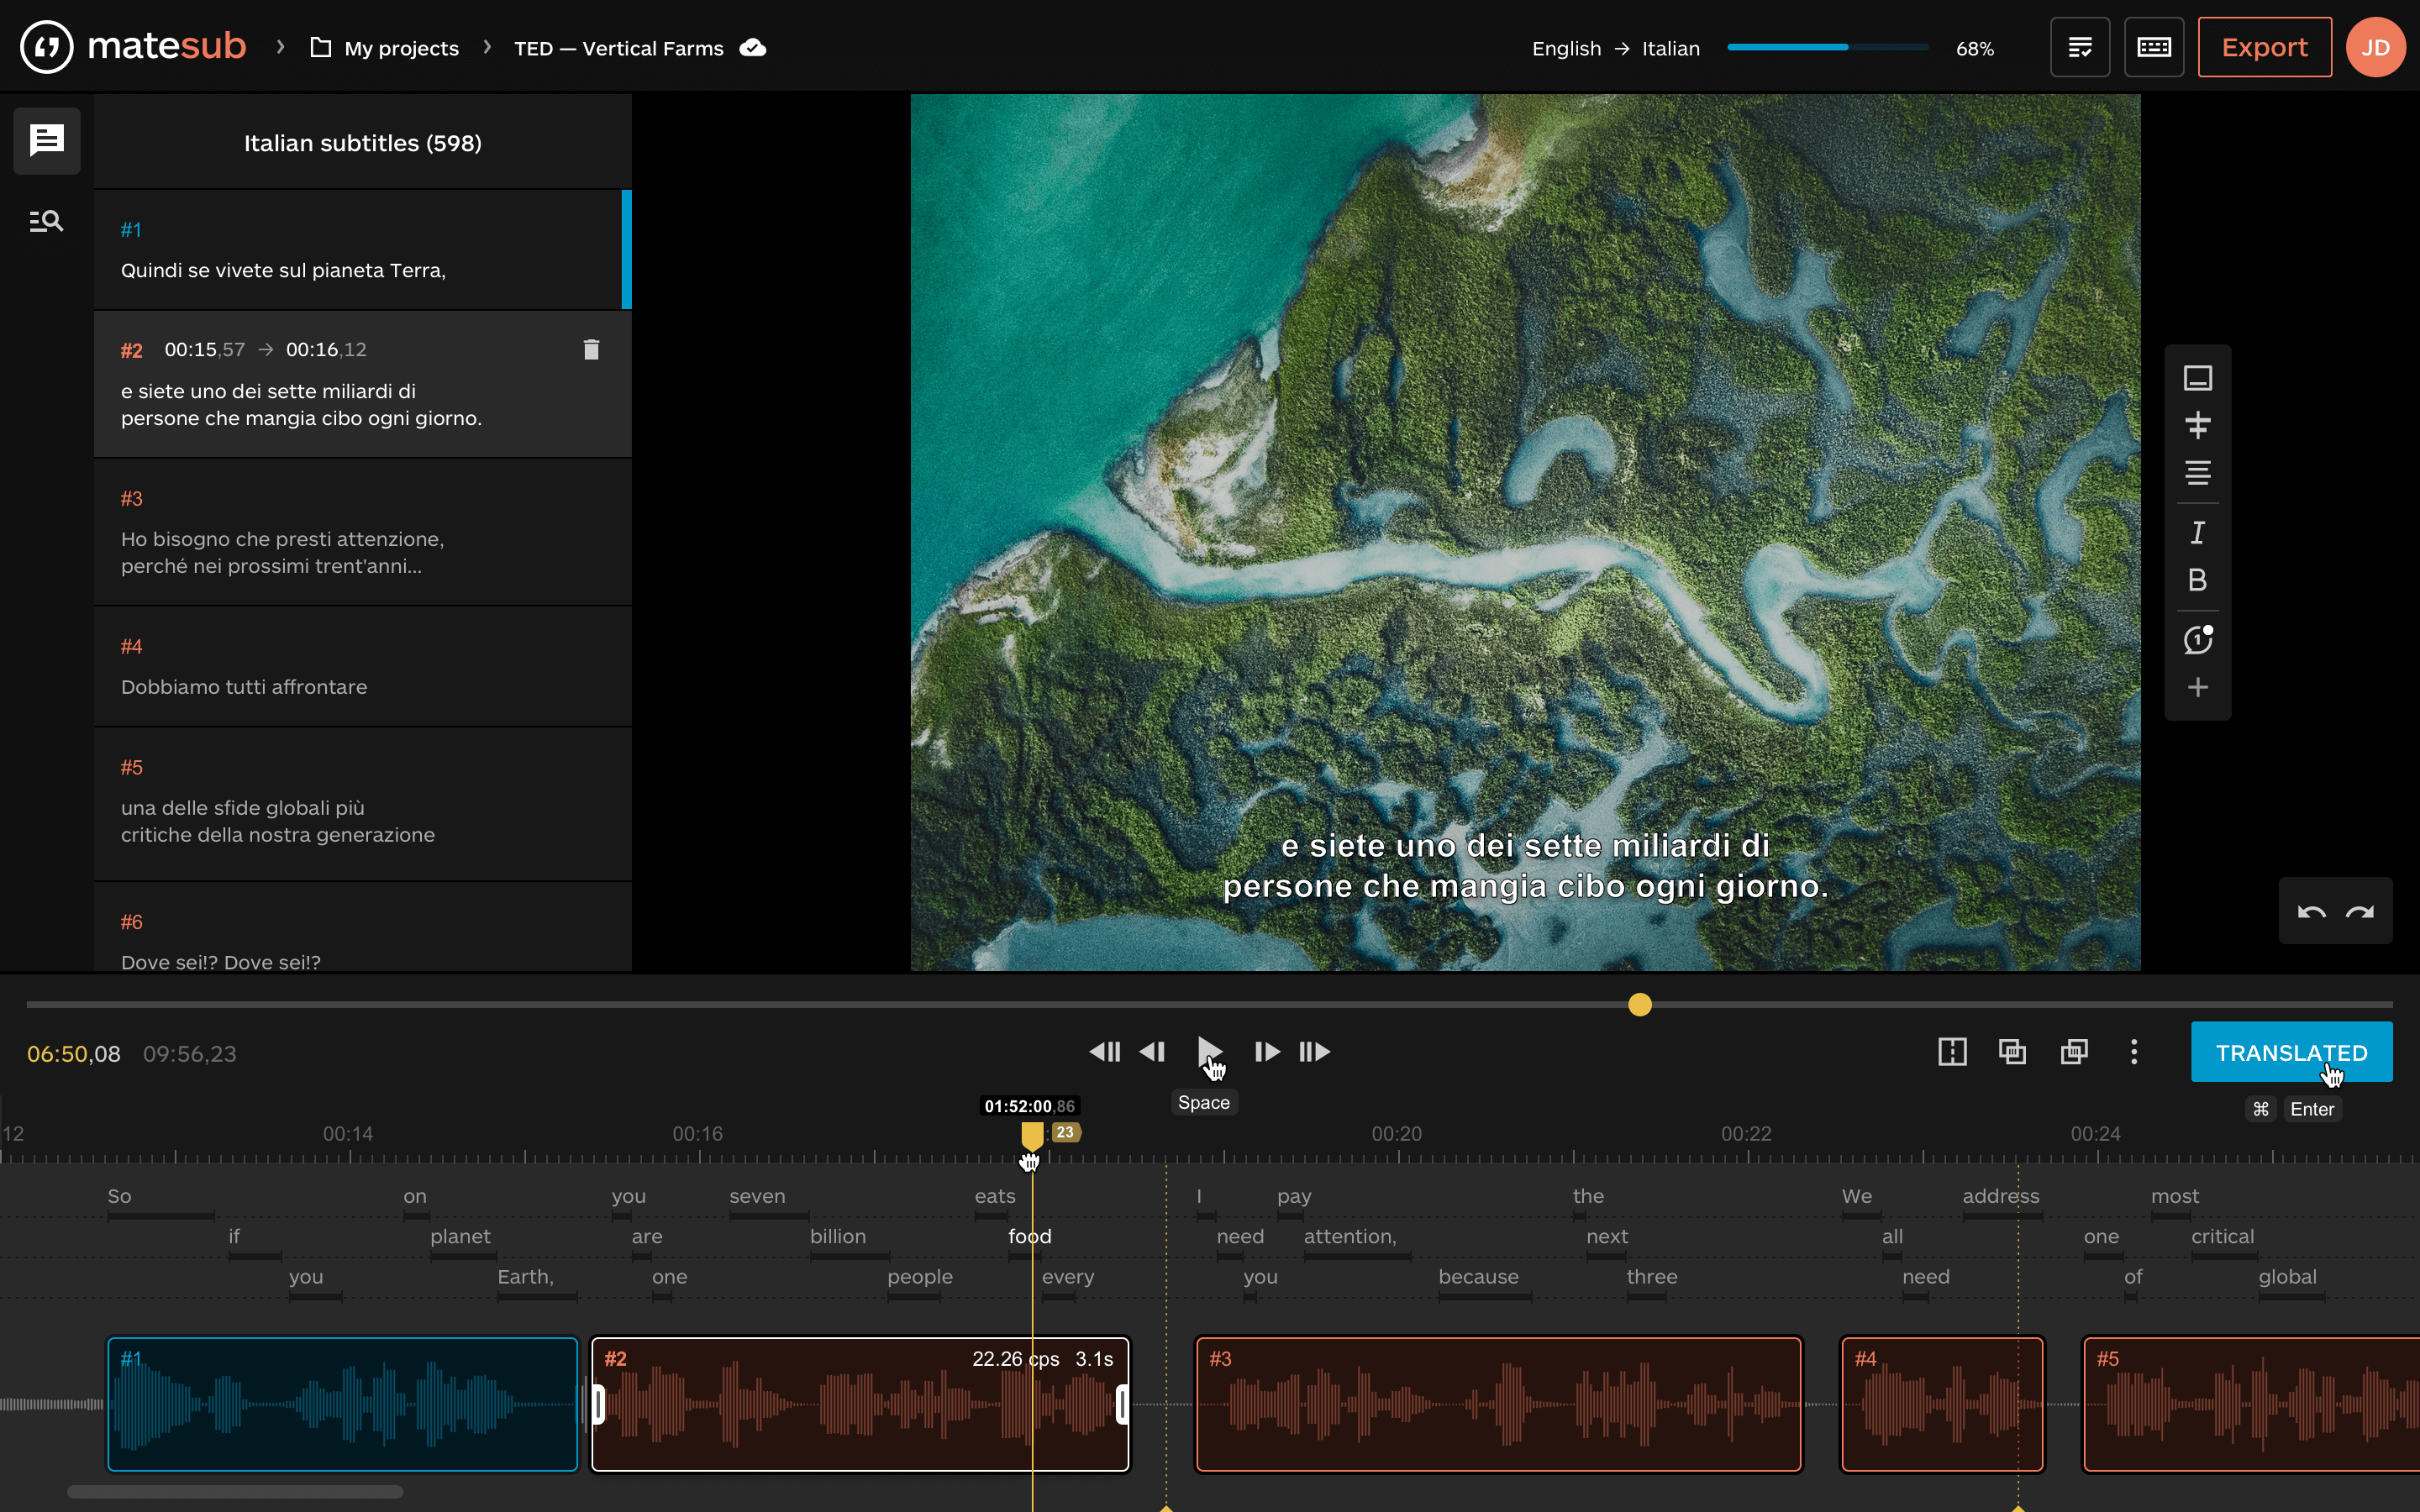2420x1512 pixels.
Task: Toggle text alignment lines icon
Action: [2197, 472]
